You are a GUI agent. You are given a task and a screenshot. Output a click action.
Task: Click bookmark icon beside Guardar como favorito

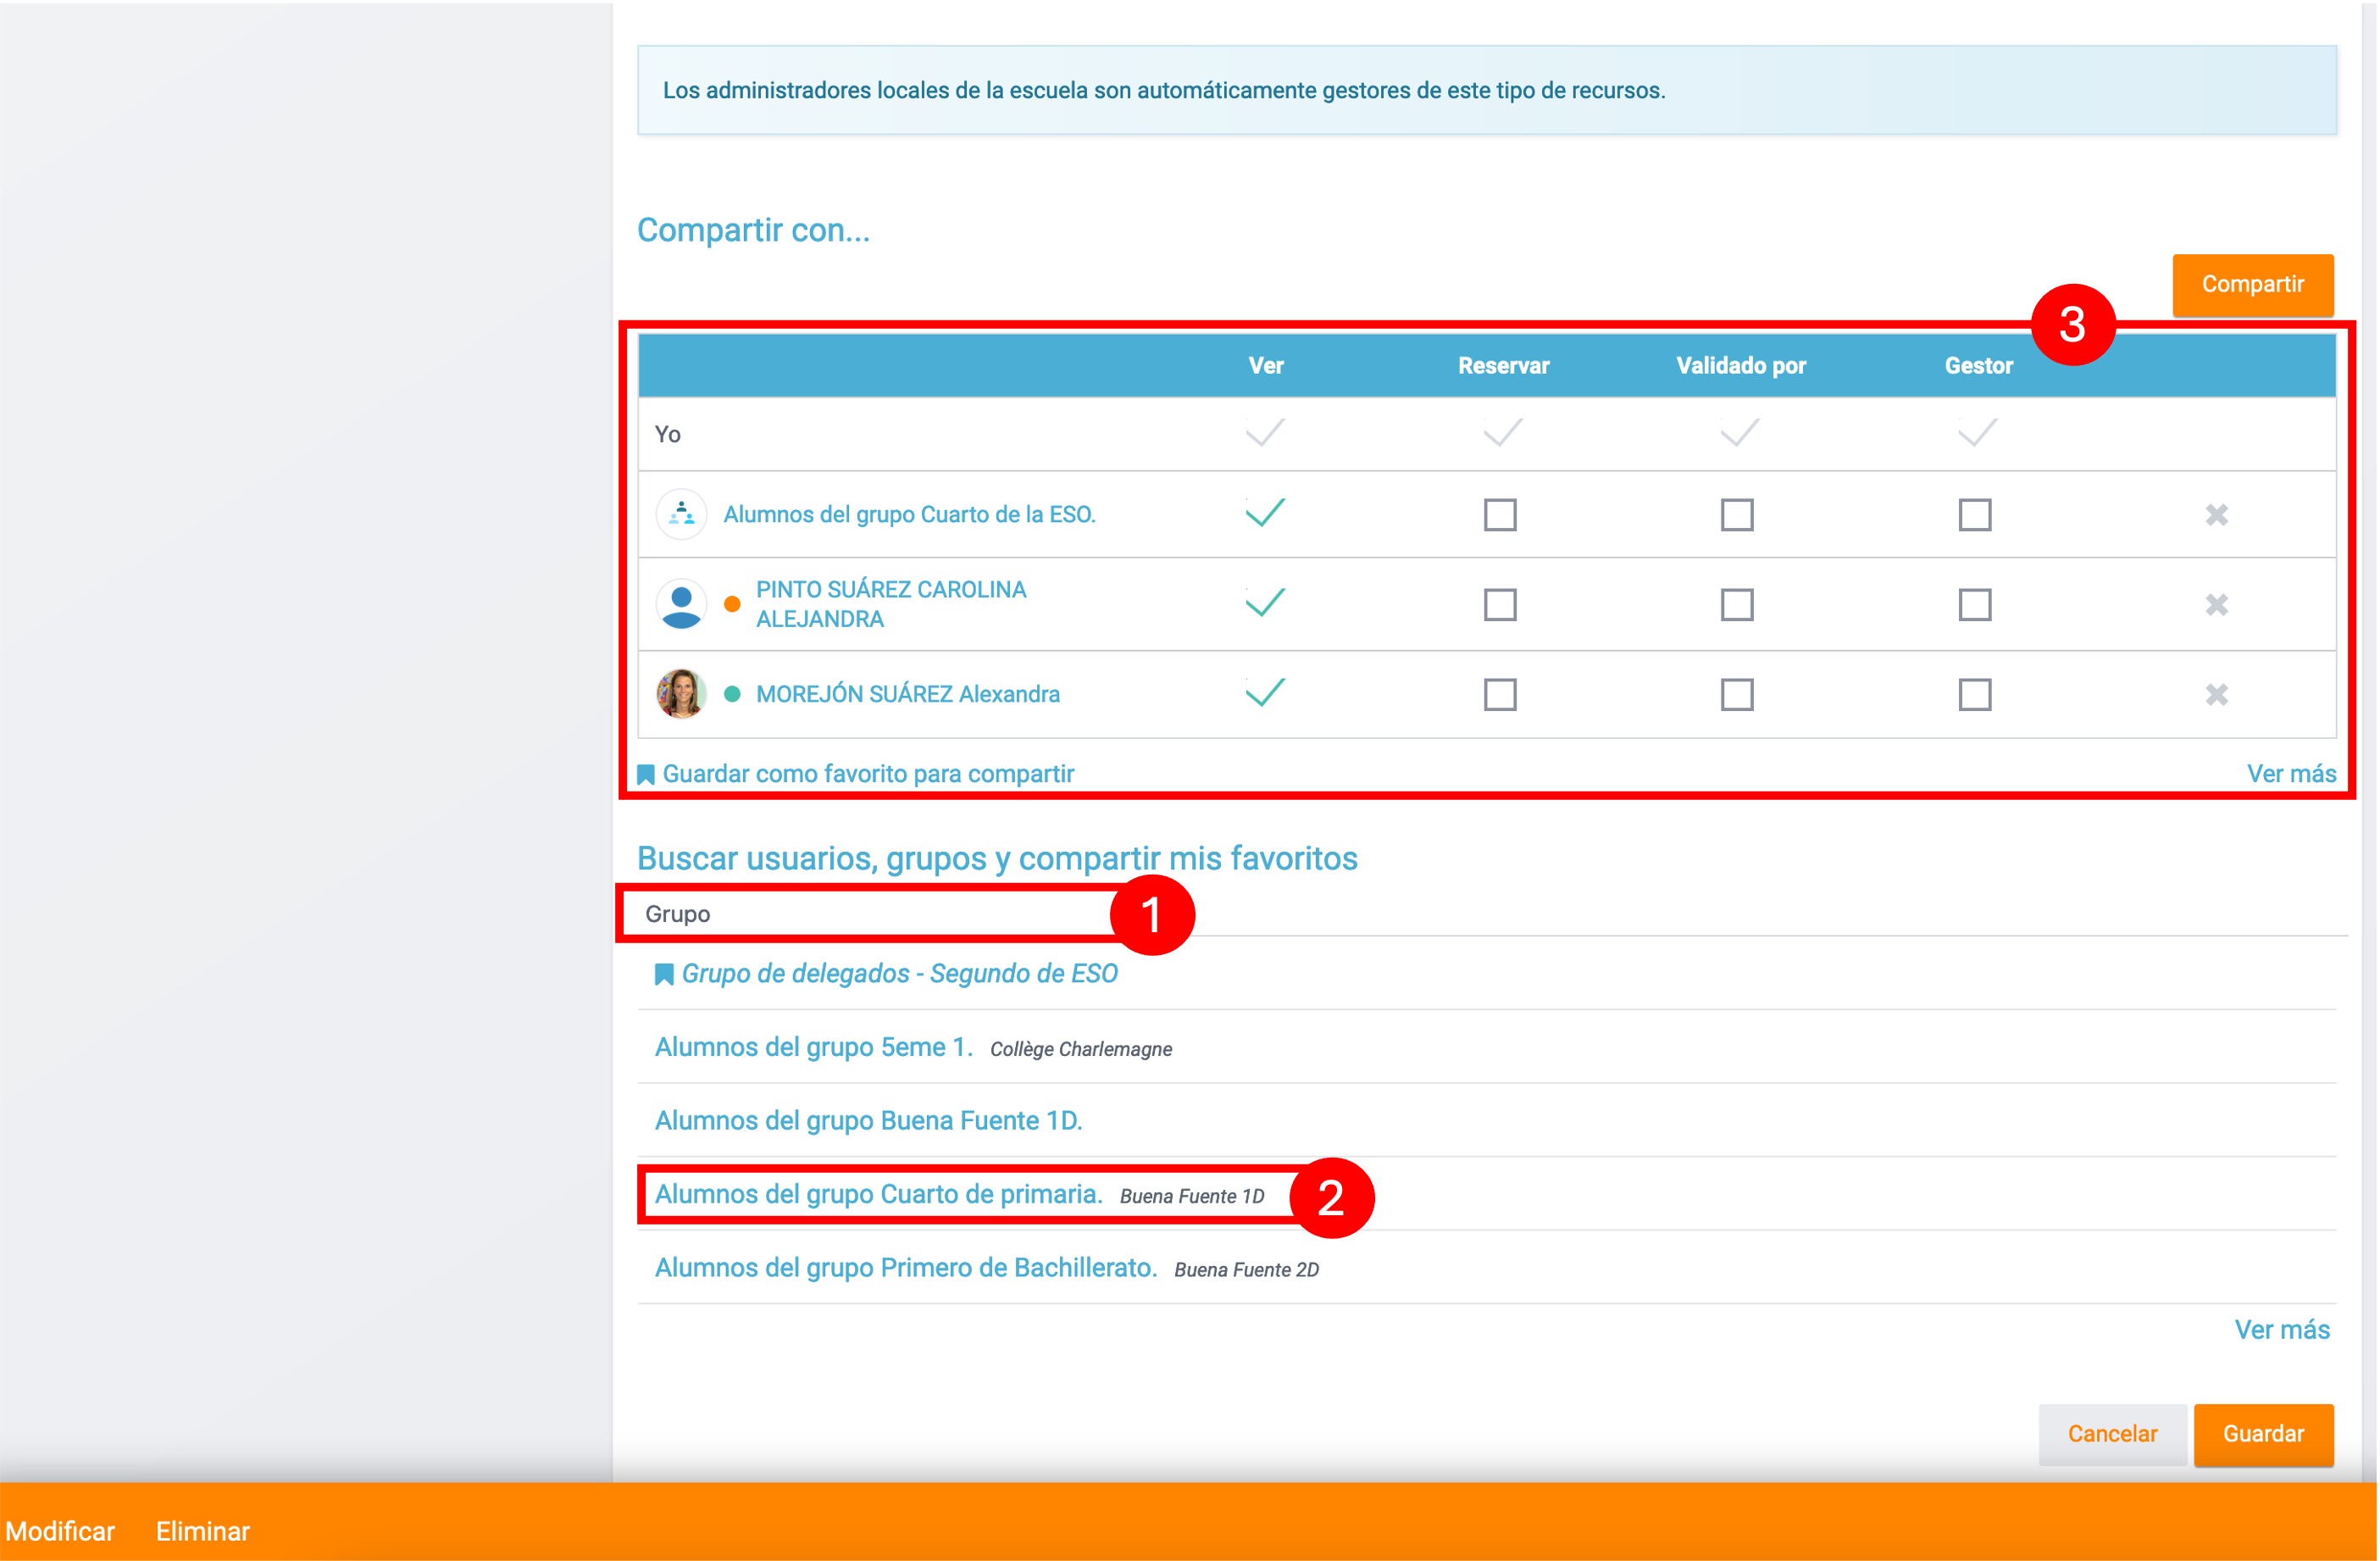646,775
